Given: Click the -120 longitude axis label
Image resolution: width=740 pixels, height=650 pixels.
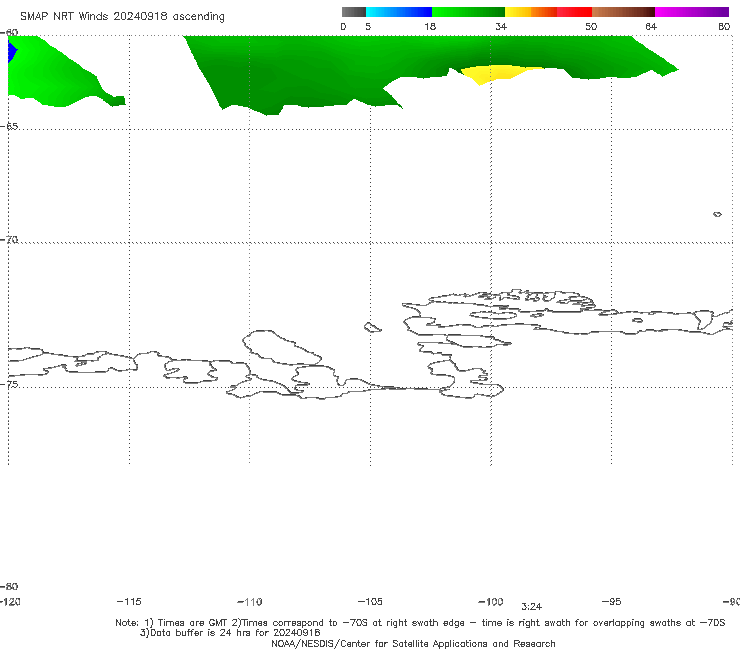Looking at the screenshot, I should pyautogui.click(x=10, y=601).
